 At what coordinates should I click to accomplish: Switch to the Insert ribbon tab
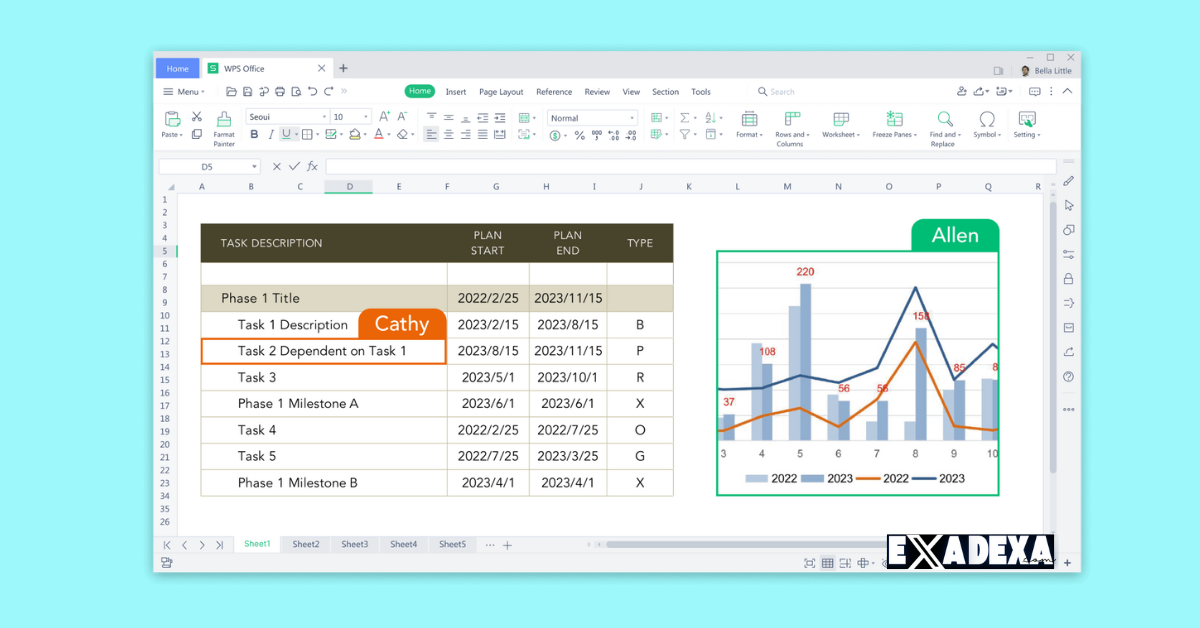[x=456, y=91]
